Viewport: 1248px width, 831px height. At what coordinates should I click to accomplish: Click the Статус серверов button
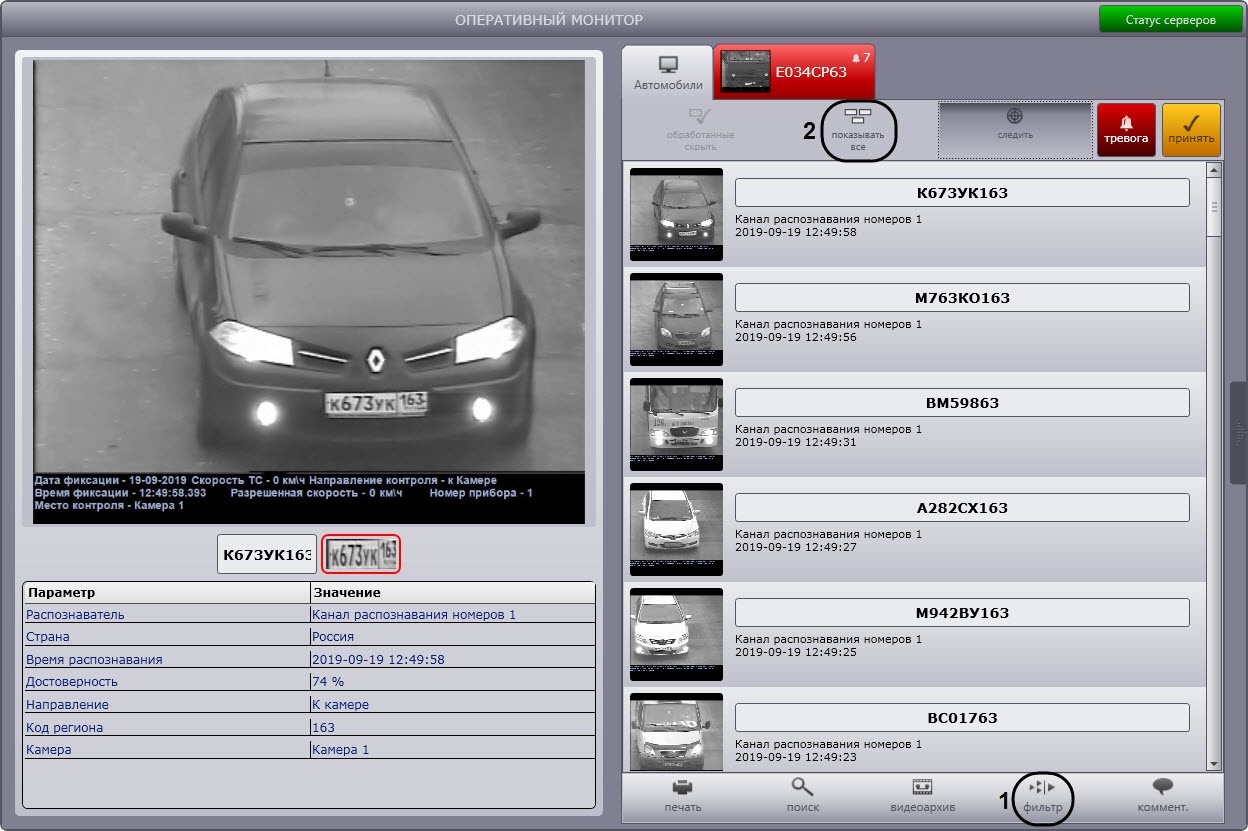[x=1170, y=20]
